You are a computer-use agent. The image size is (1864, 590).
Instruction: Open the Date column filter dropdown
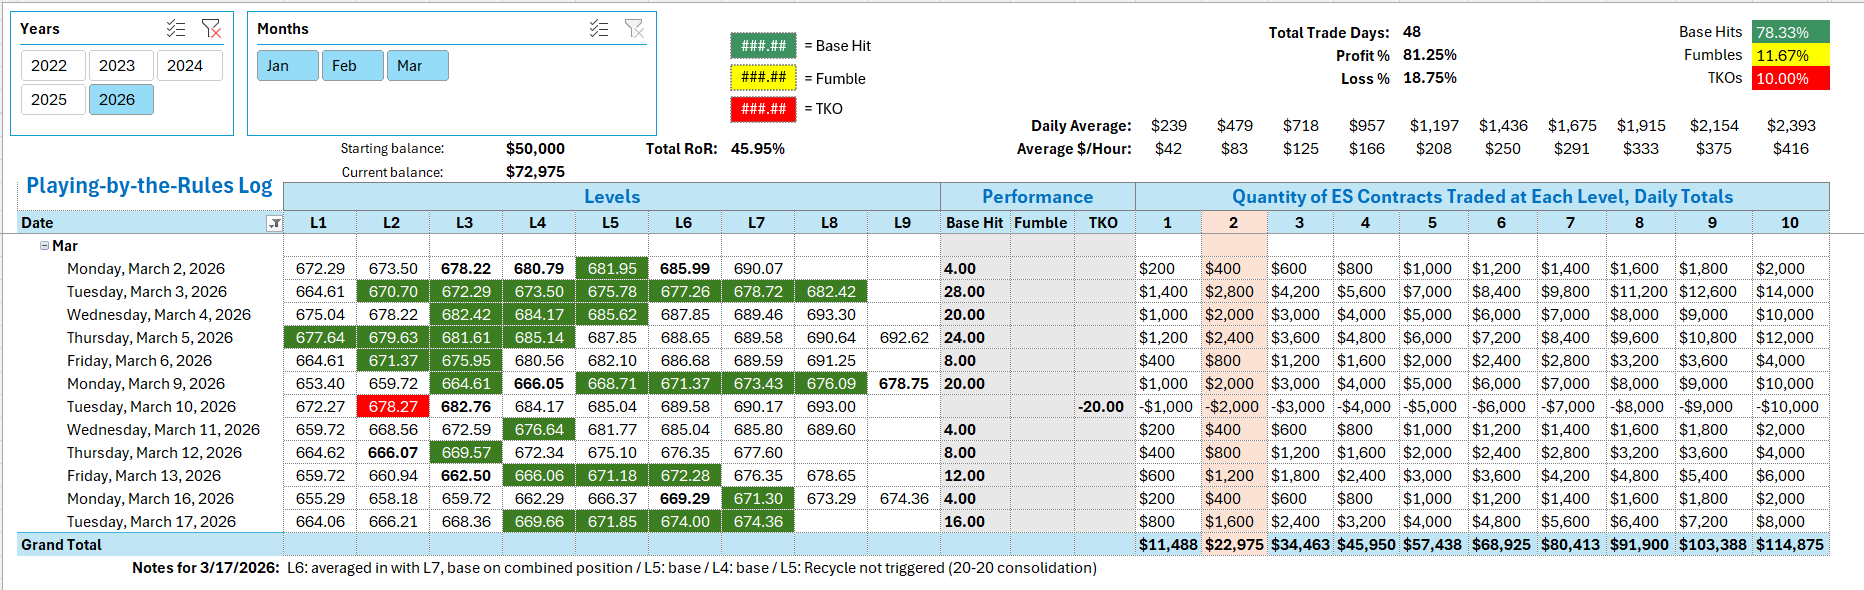[x=274, y=223]
